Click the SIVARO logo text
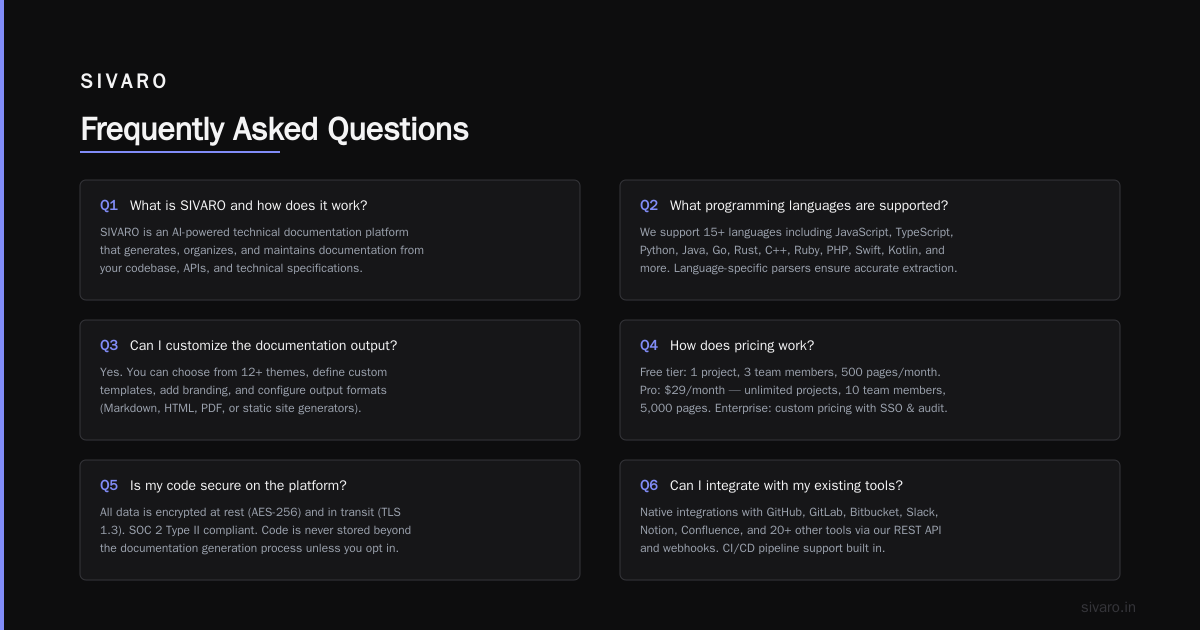 click(124, 82)
